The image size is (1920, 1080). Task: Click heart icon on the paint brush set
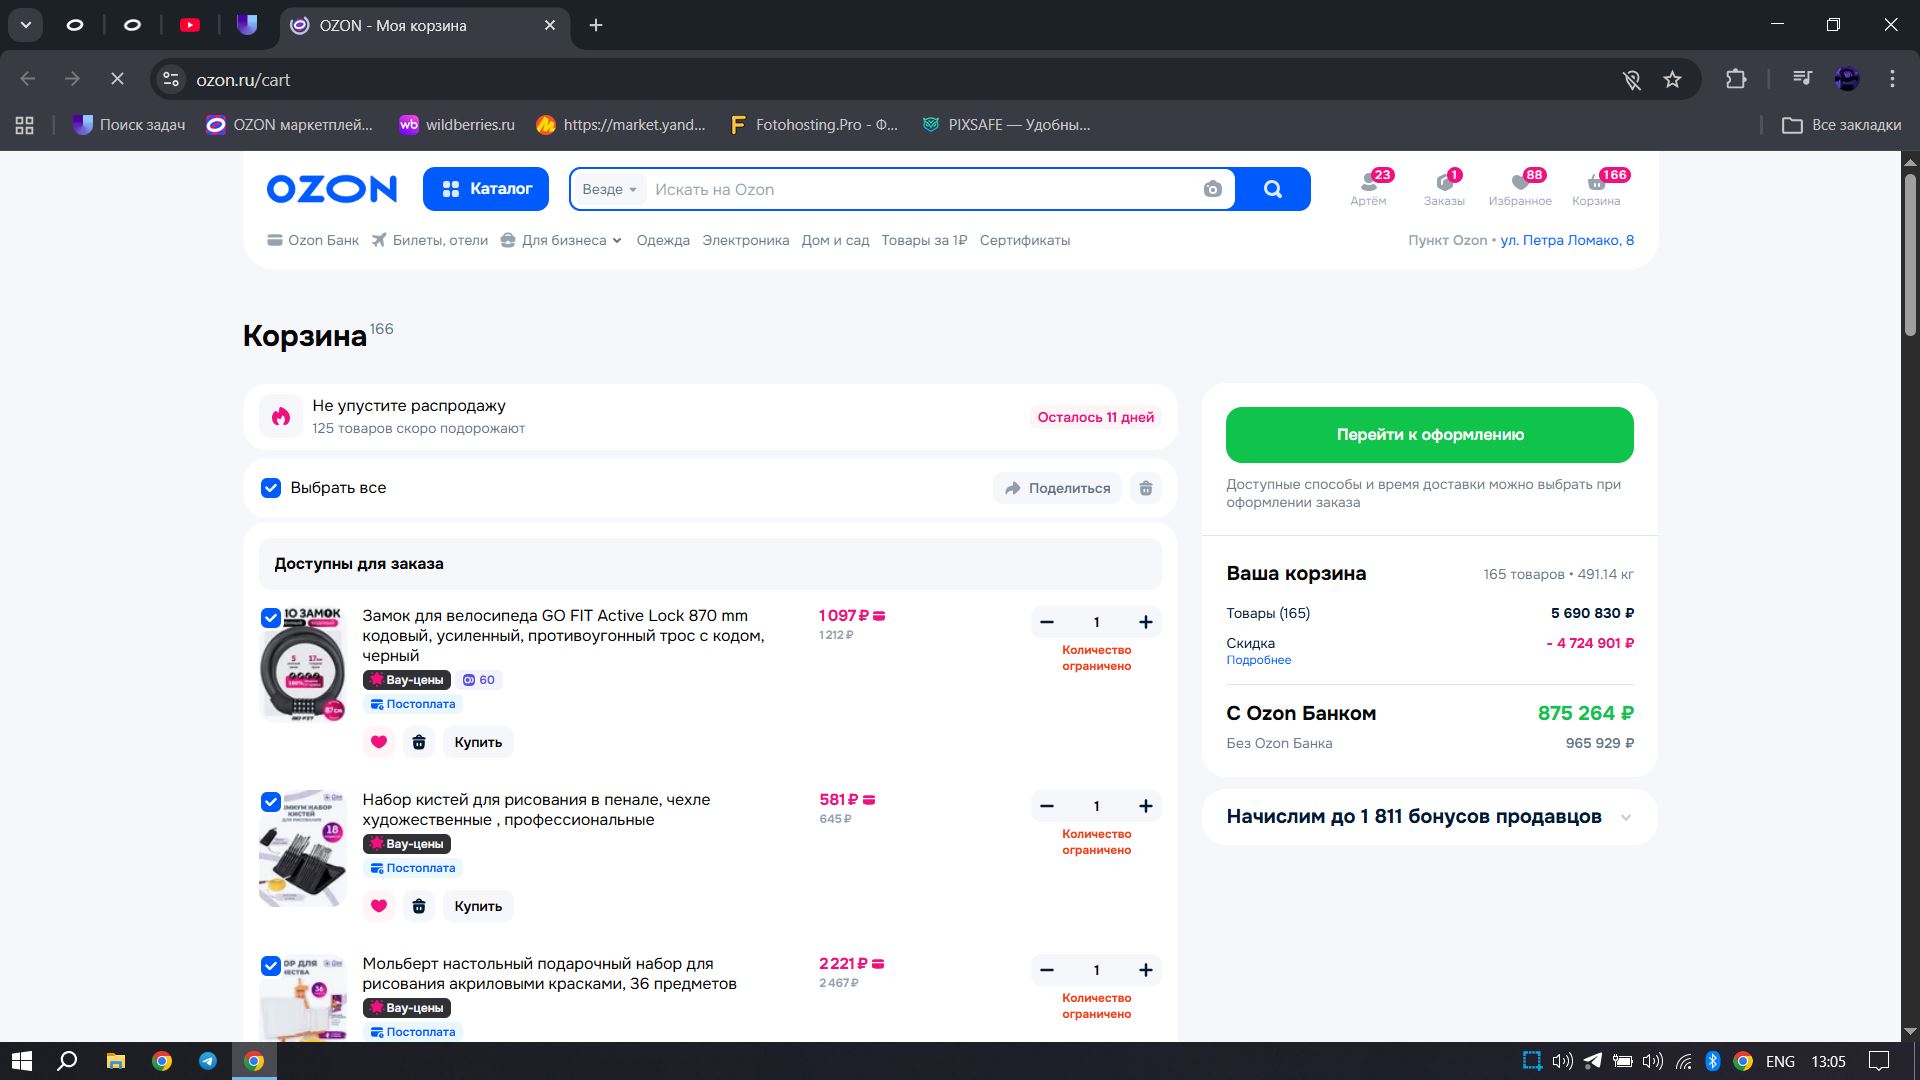[378, 906]
